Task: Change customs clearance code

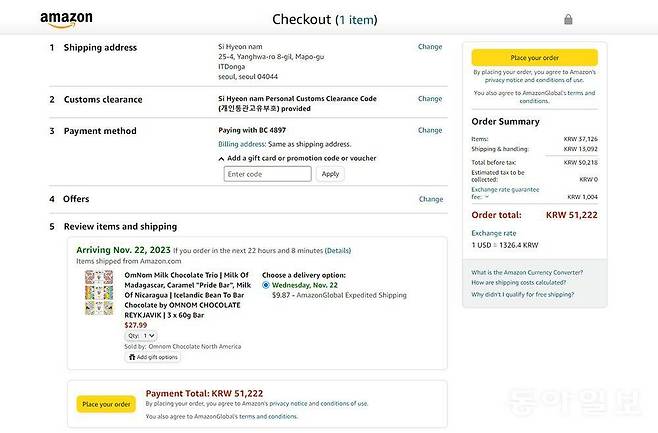Action: click(430, 99)
